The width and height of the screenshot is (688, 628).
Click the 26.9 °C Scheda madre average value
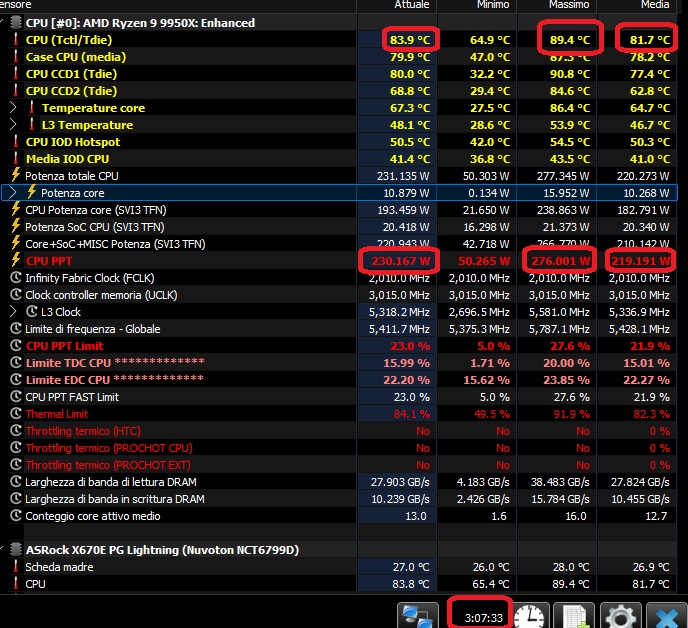point(651,567)
